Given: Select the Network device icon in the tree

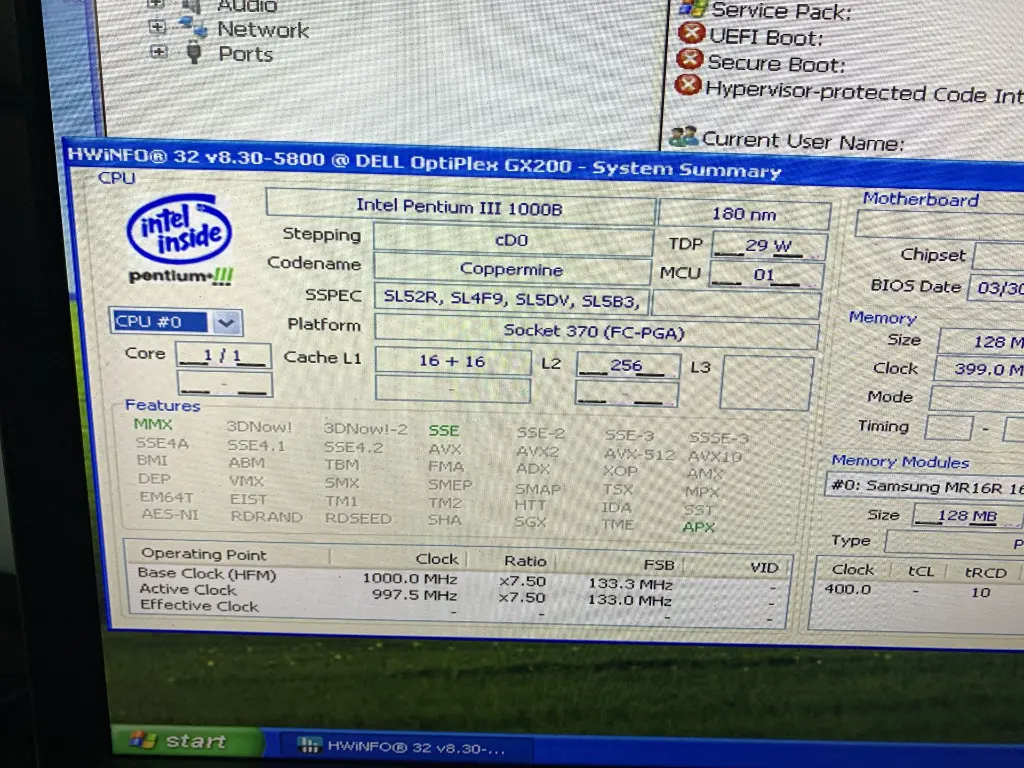Looking at the screenshot, I should (x=193, y=27).
